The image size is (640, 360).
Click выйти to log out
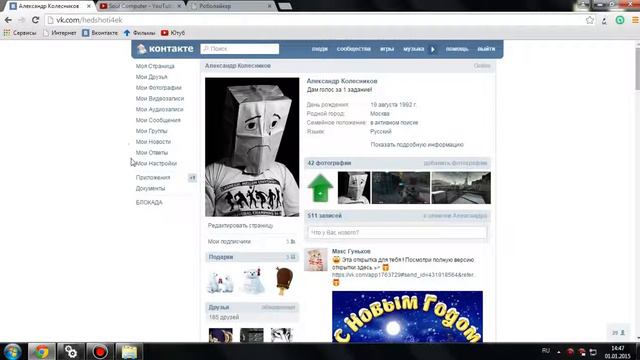(486, 49)
